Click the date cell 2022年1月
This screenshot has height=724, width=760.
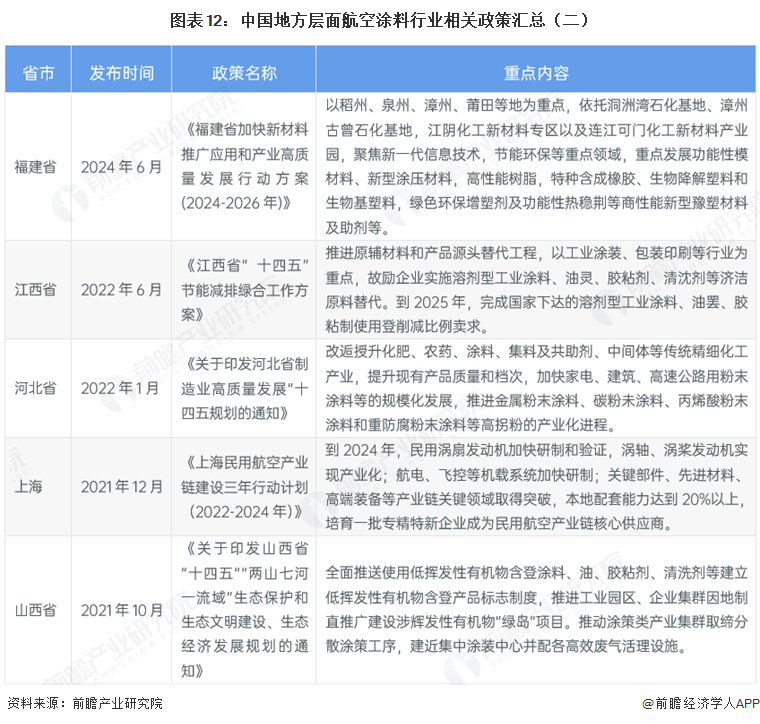(120, 388)
